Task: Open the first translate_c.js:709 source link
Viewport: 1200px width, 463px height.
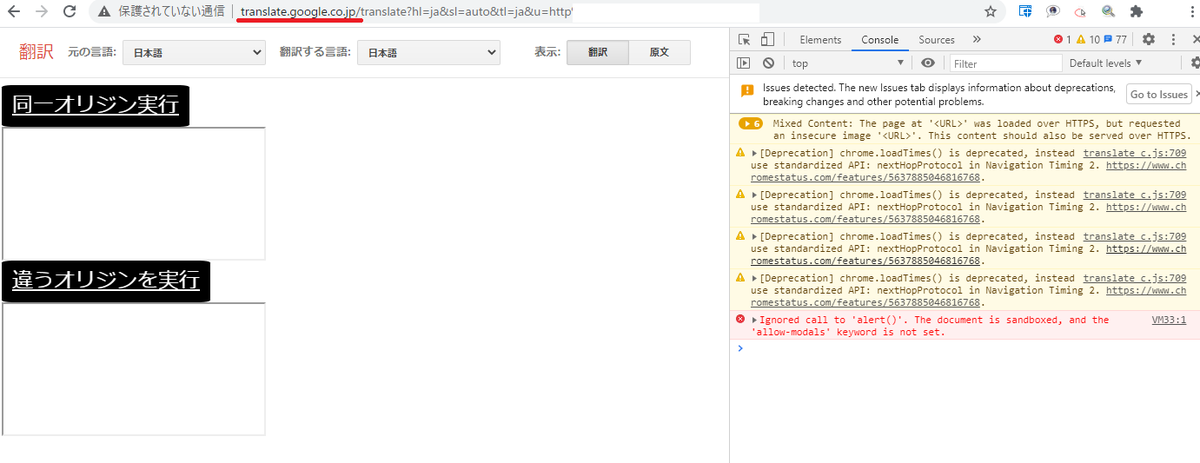Action: pyautogui.click(x=1134, y=153)
